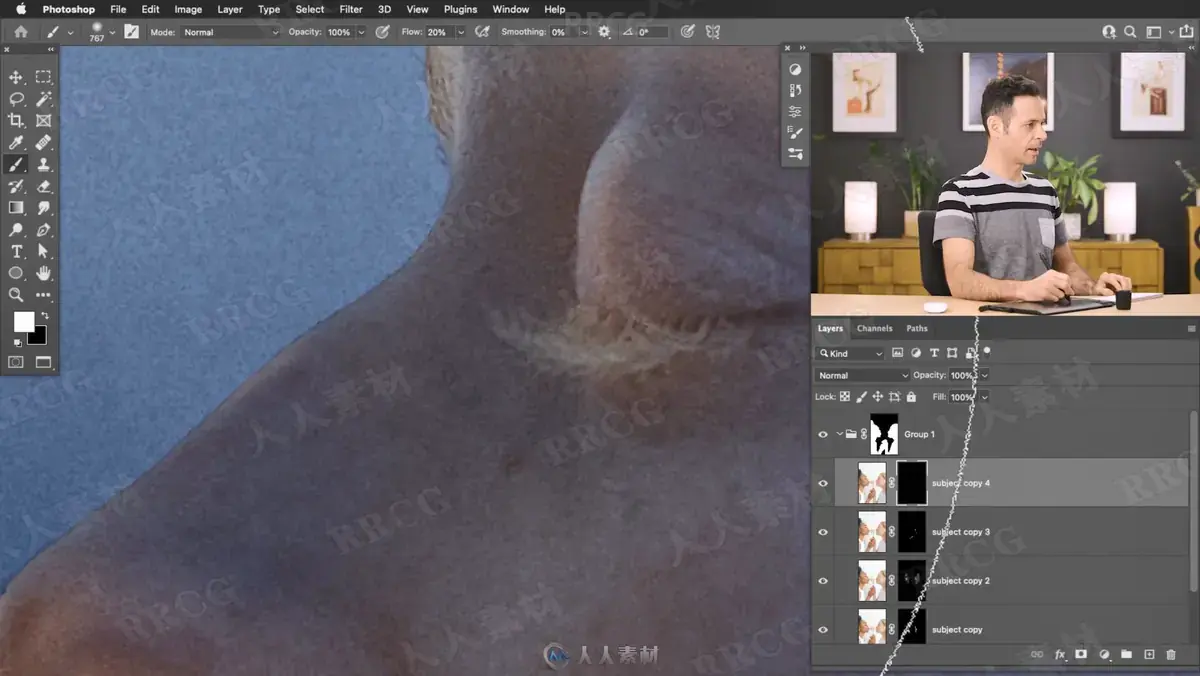Toggle lock image pixels brush icon

pyautogui.click(x=862, y=397)
